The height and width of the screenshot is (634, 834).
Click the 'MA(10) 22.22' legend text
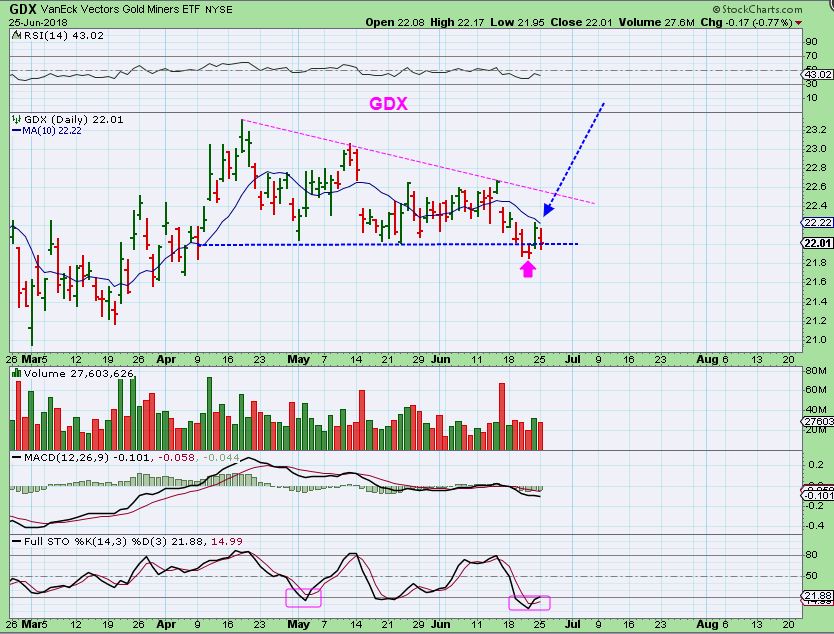[52, 131]
